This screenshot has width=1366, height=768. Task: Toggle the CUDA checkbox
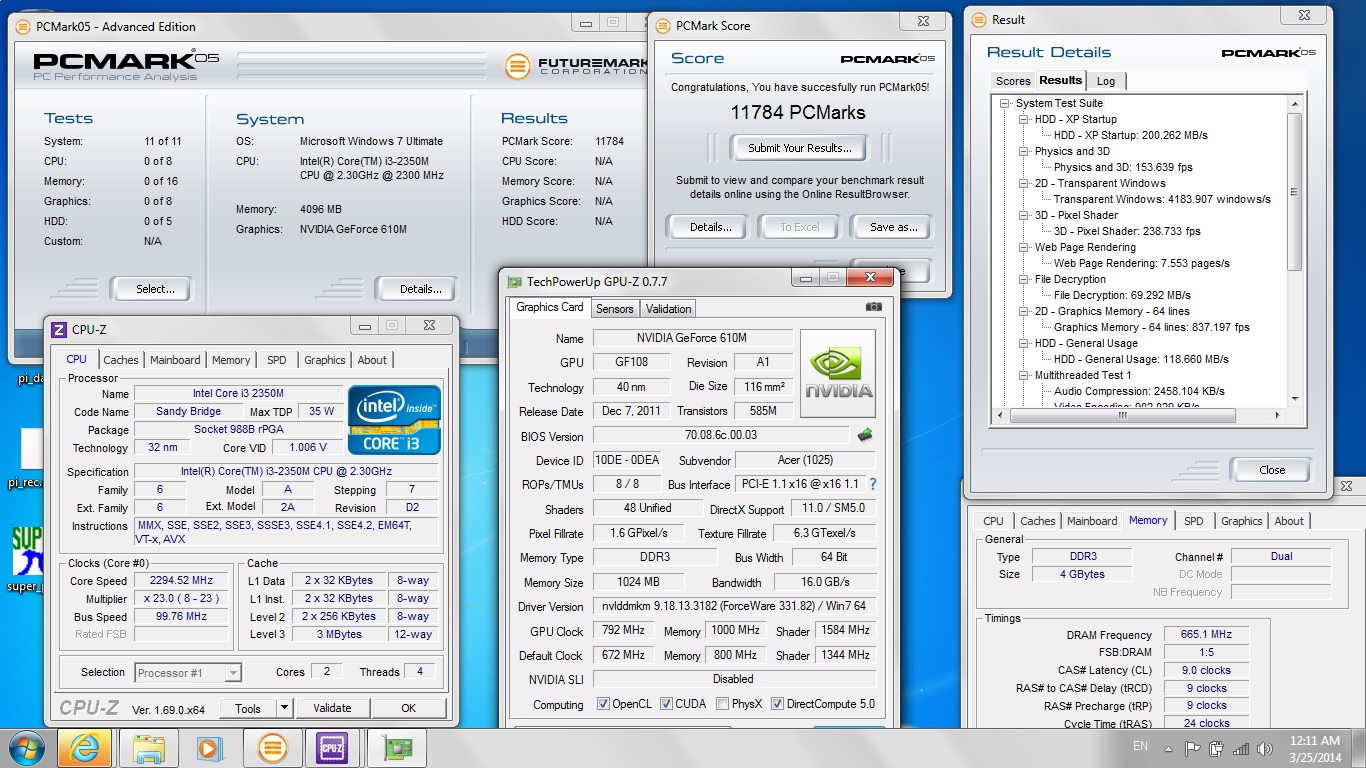coord(666,704)
